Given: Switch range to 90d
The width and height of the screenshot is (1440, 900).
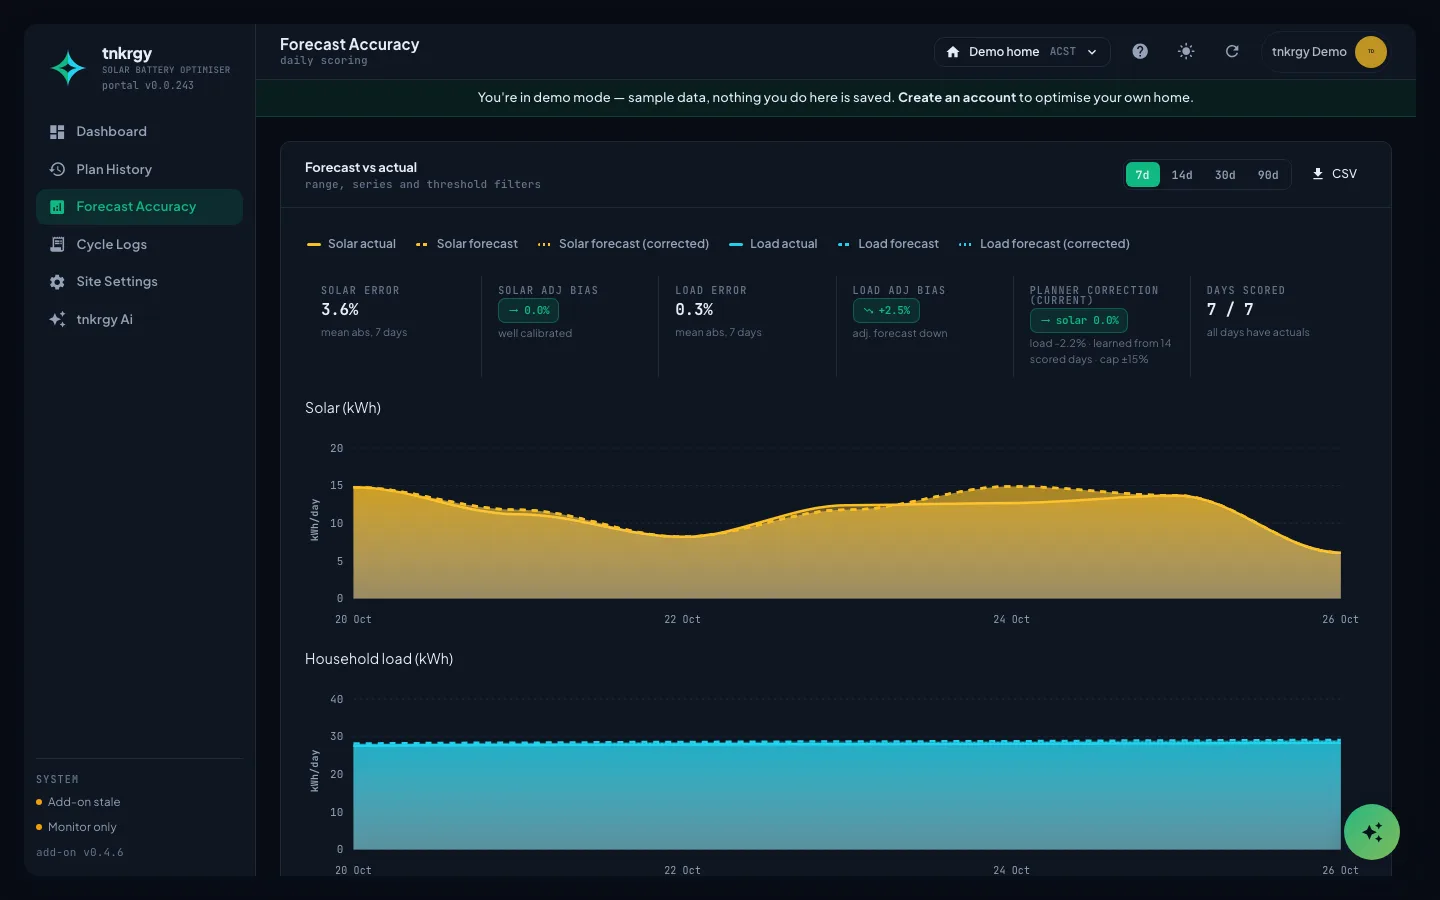Looking at the screenshot, I should pyautogui.click(x=1268, y=175).
